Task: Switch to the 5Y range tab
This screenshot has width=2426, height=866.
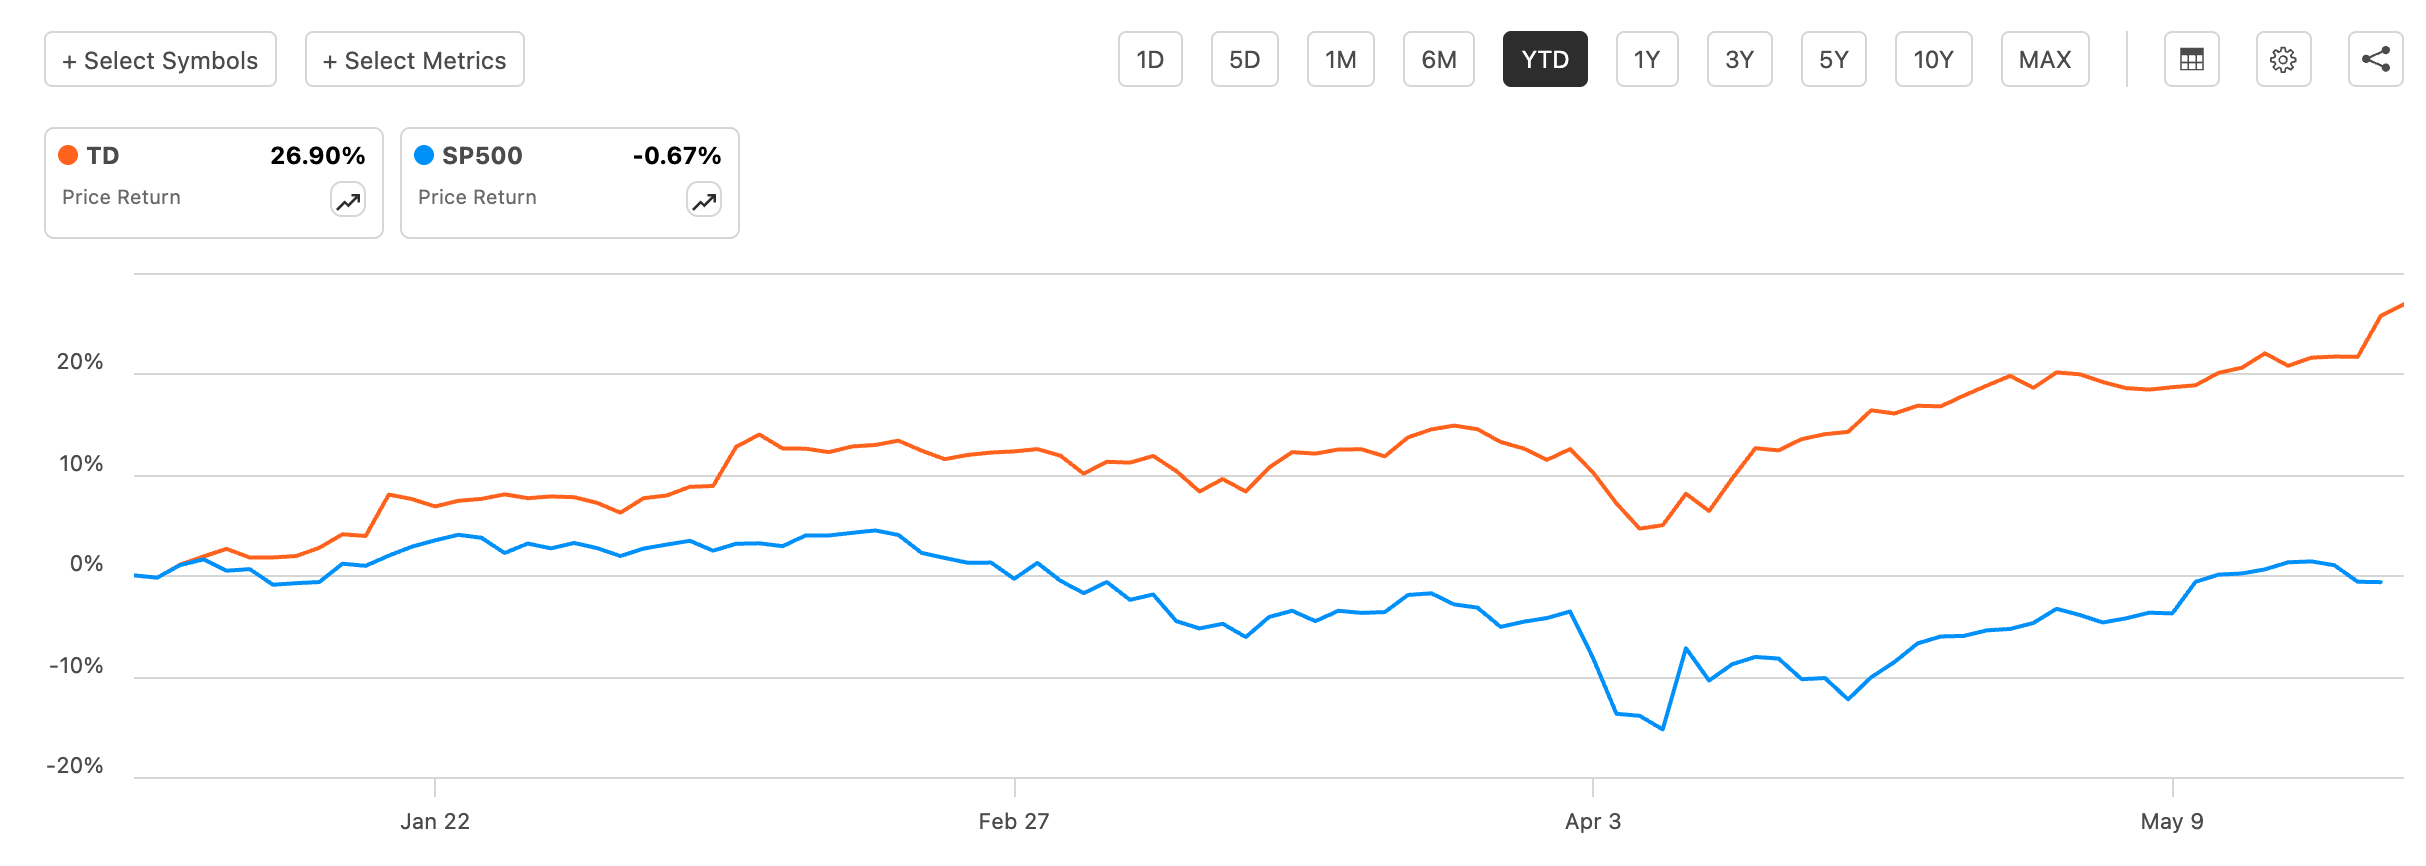Action: click(1833, 59)
